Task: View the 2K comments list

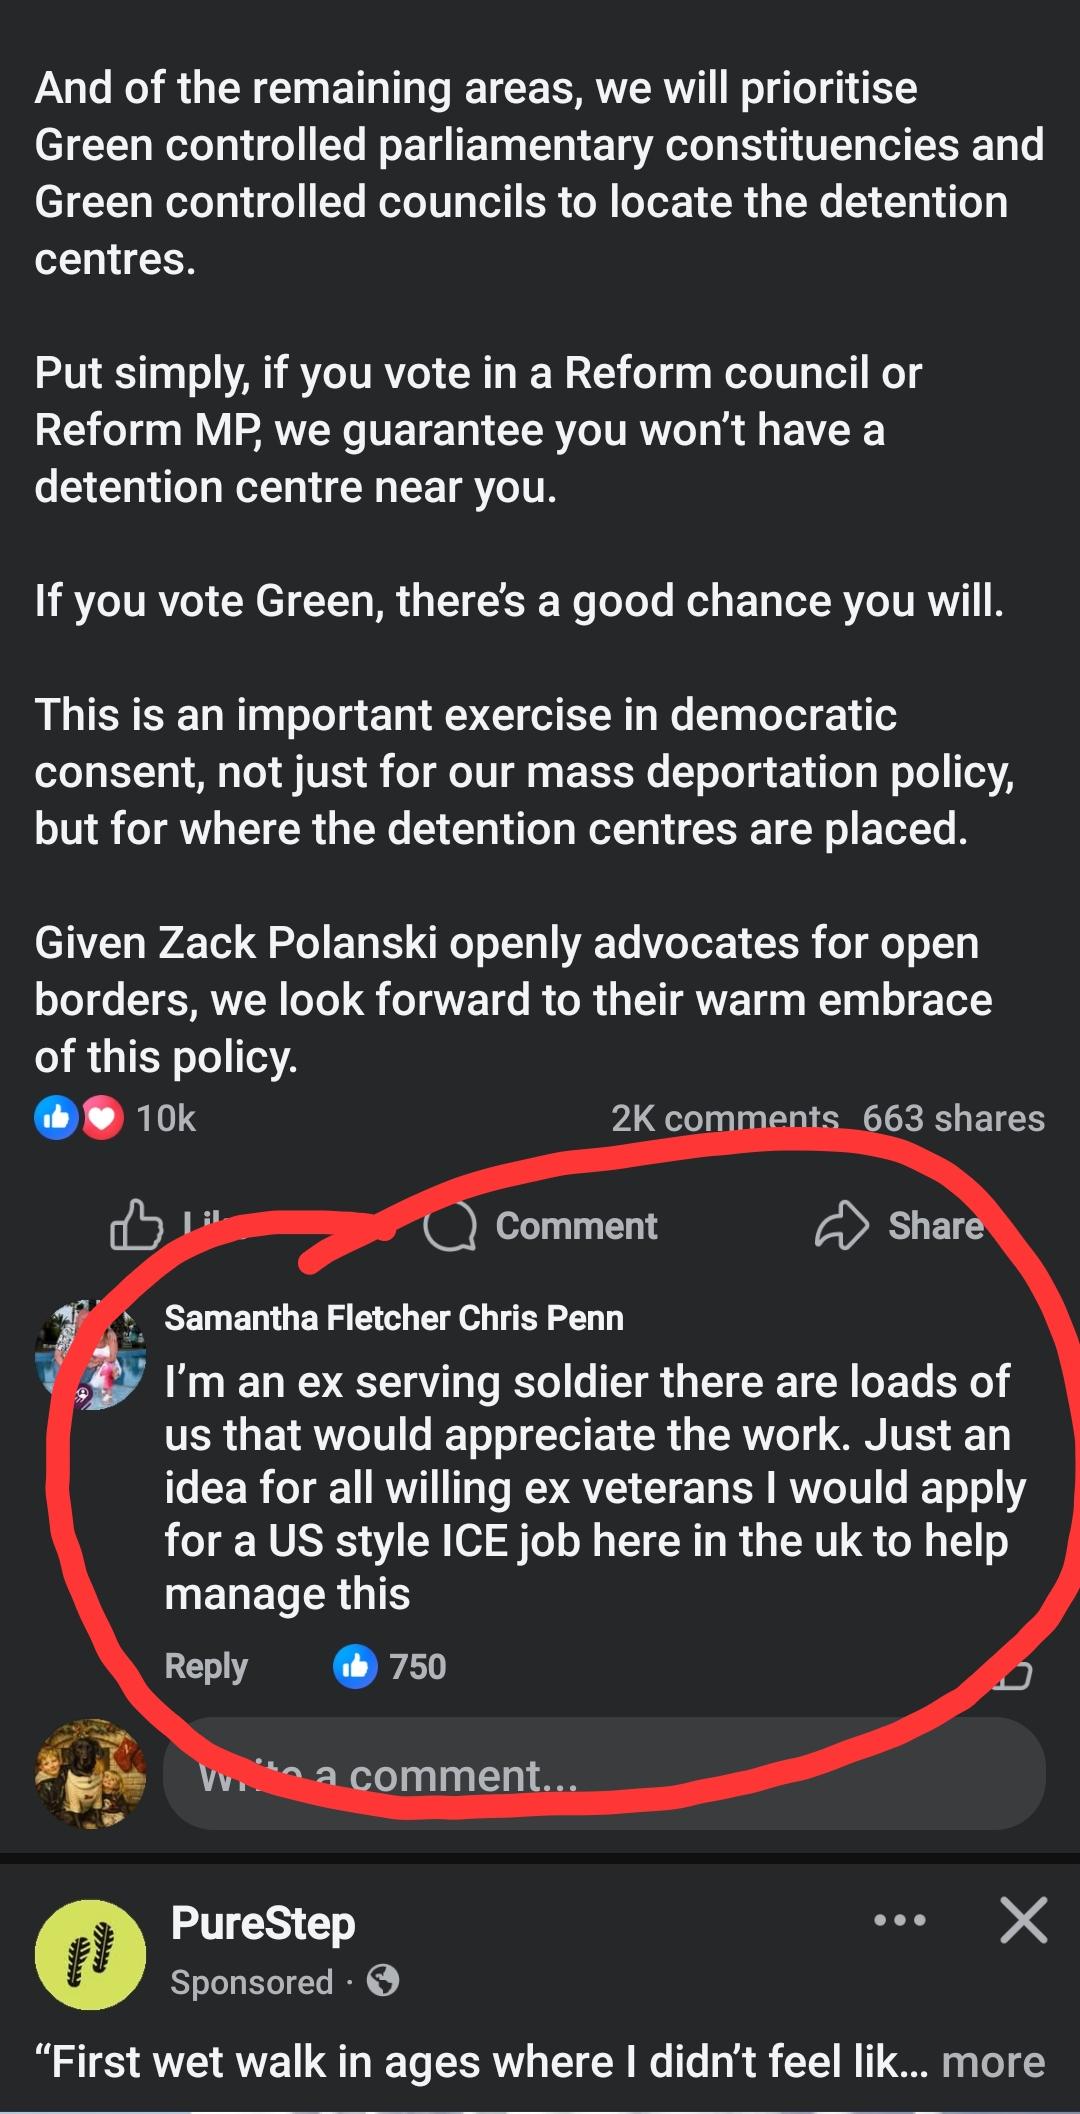Action: coord(725,1118)
